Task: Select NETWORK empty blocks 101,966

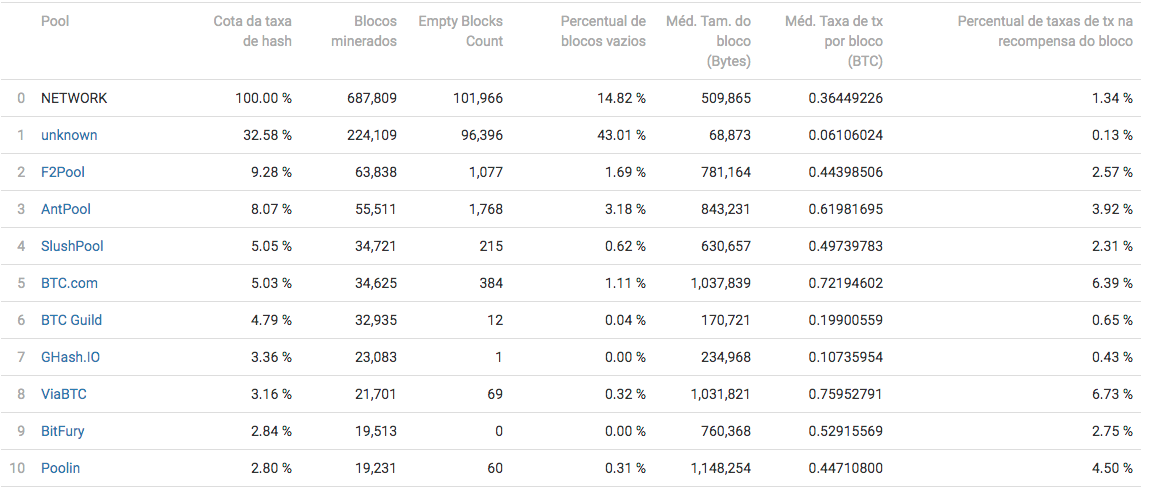Action: [x=478, y=98]
